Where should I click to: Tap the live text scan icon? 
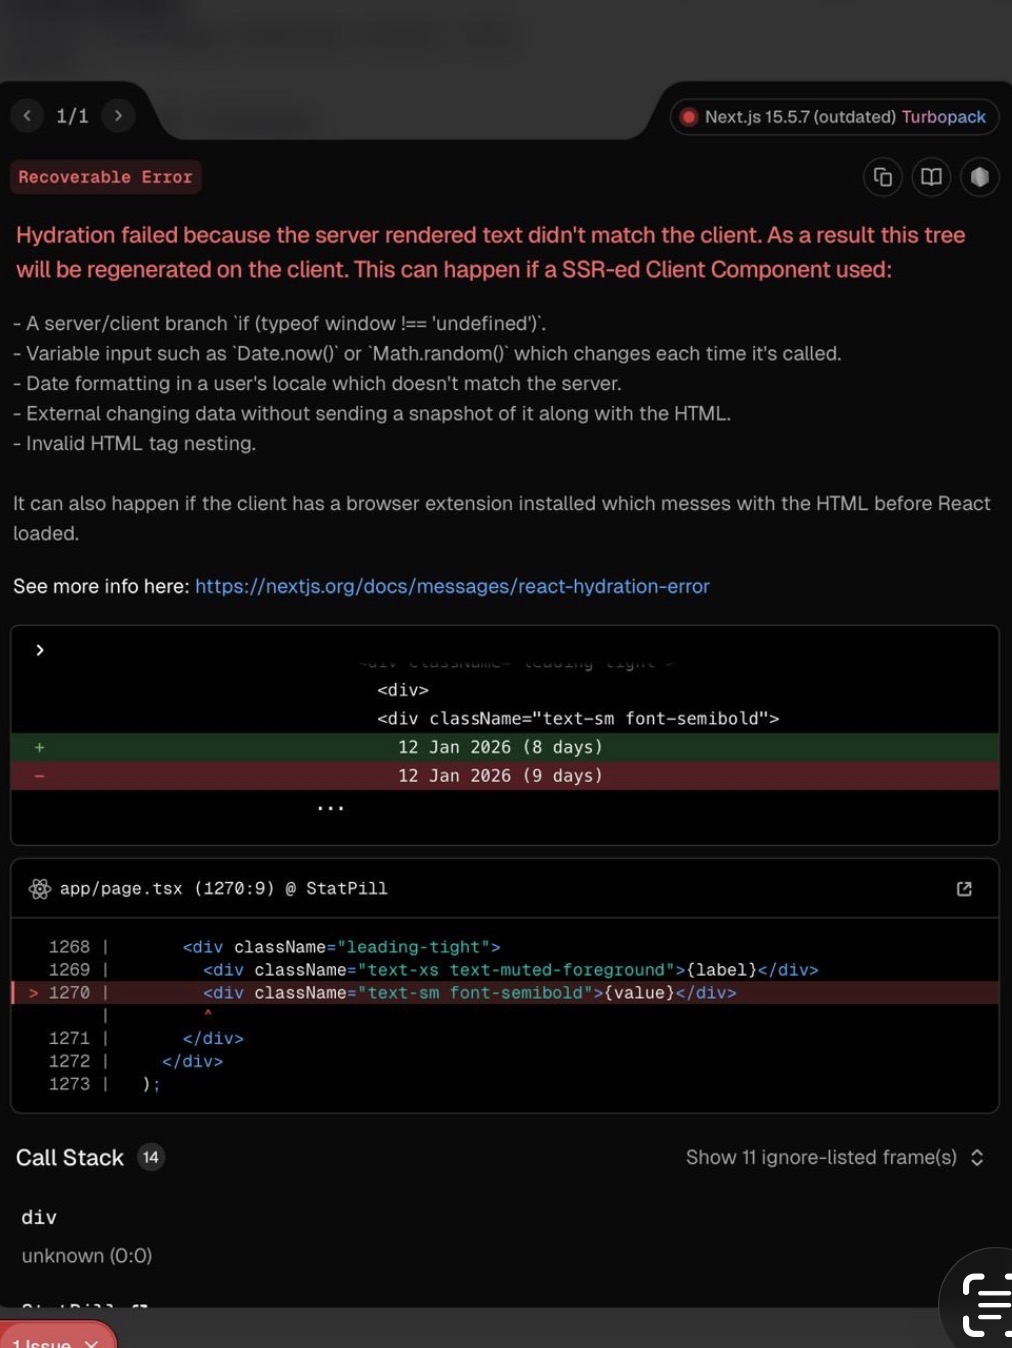(x=986, y=1304)
